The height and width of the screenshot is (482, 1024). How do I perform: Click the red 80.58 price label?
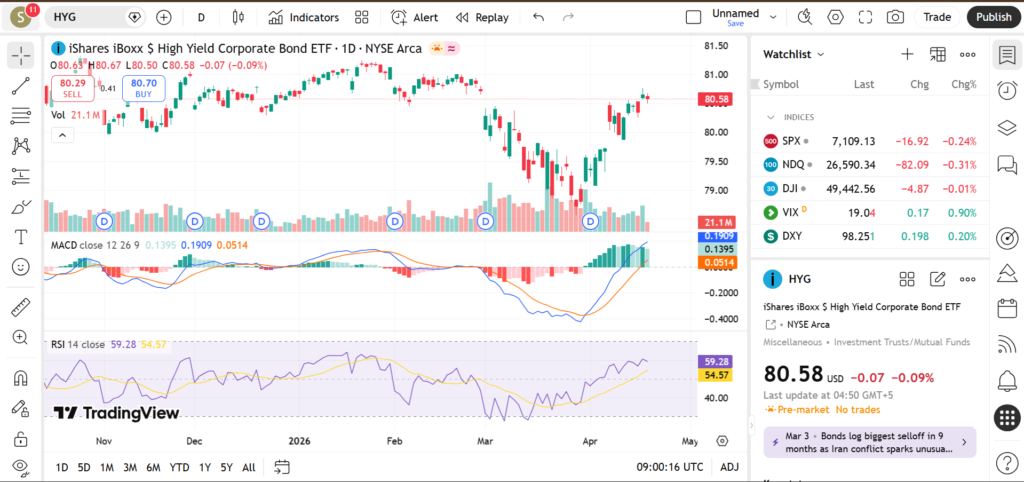716,100
